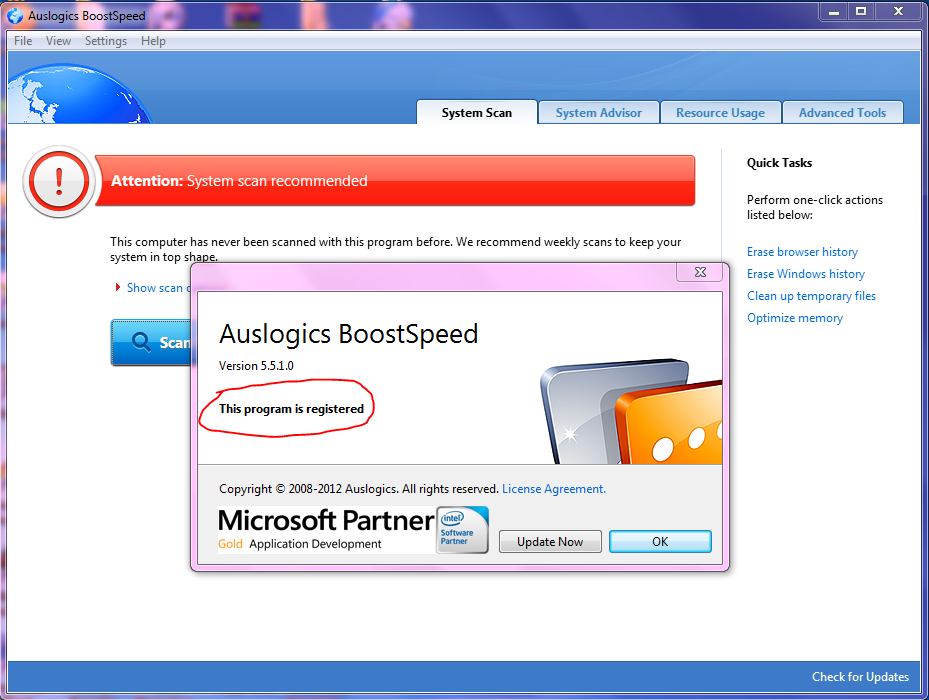The image size is (929, 700).
Task: Click 'This program is registered' text
Action: tap(291, 409)
